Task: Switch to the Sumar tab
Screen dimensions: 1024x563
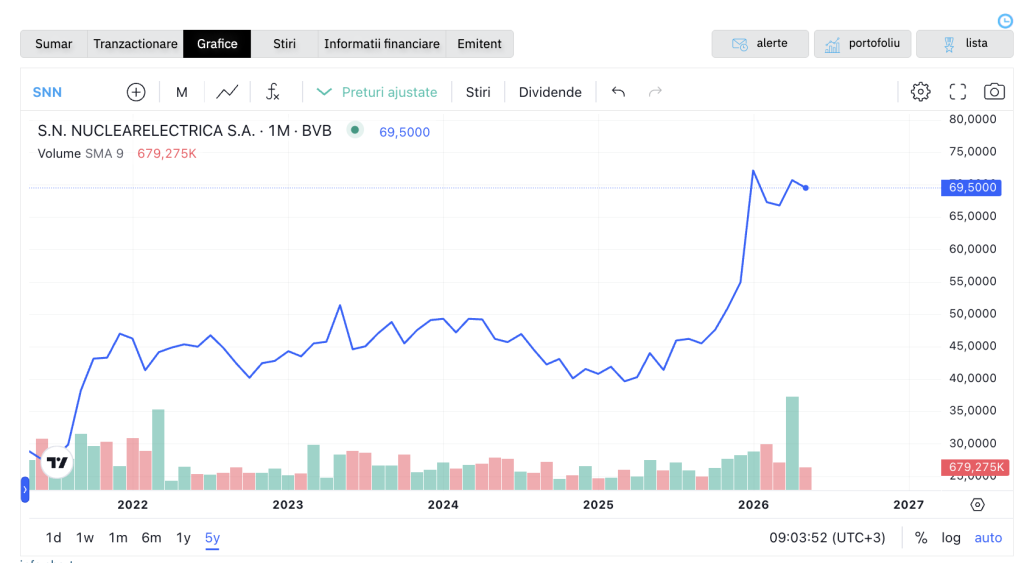Action: [54, 44]
